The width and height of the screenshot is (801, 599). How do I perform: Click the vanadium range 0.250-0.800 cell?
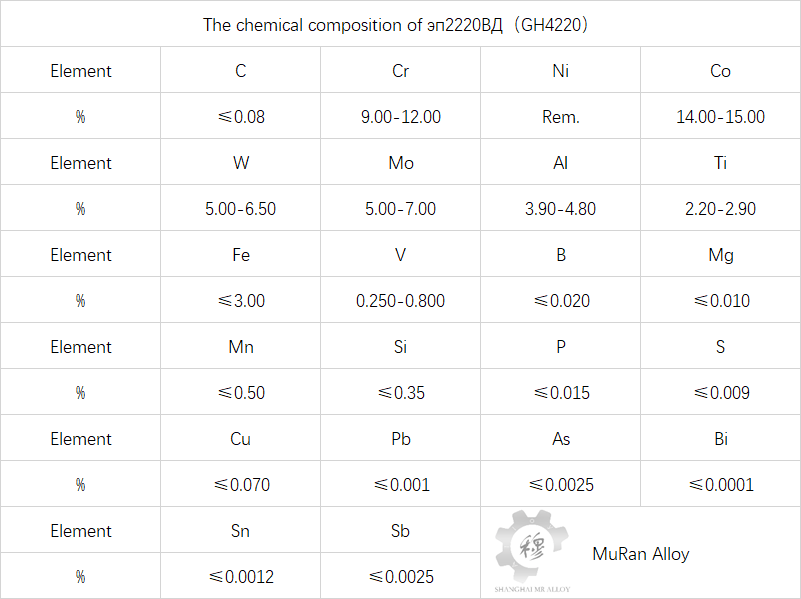click(400, 301)
